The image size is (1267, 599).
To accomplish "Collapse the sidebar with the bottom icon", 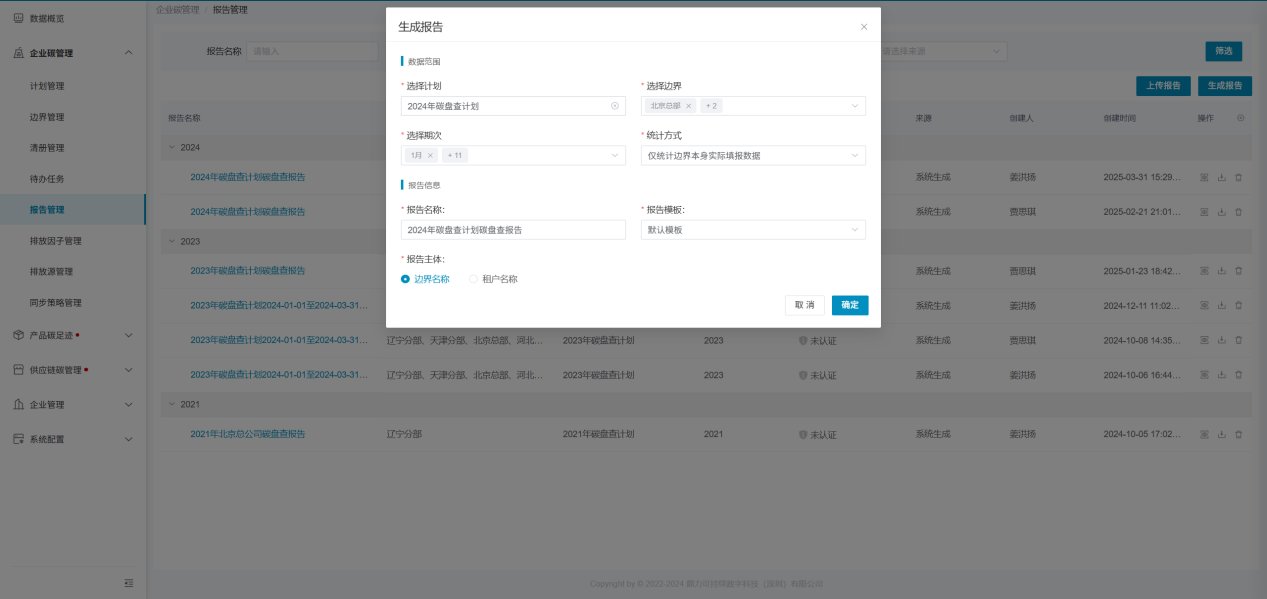I will coord(128,583).
